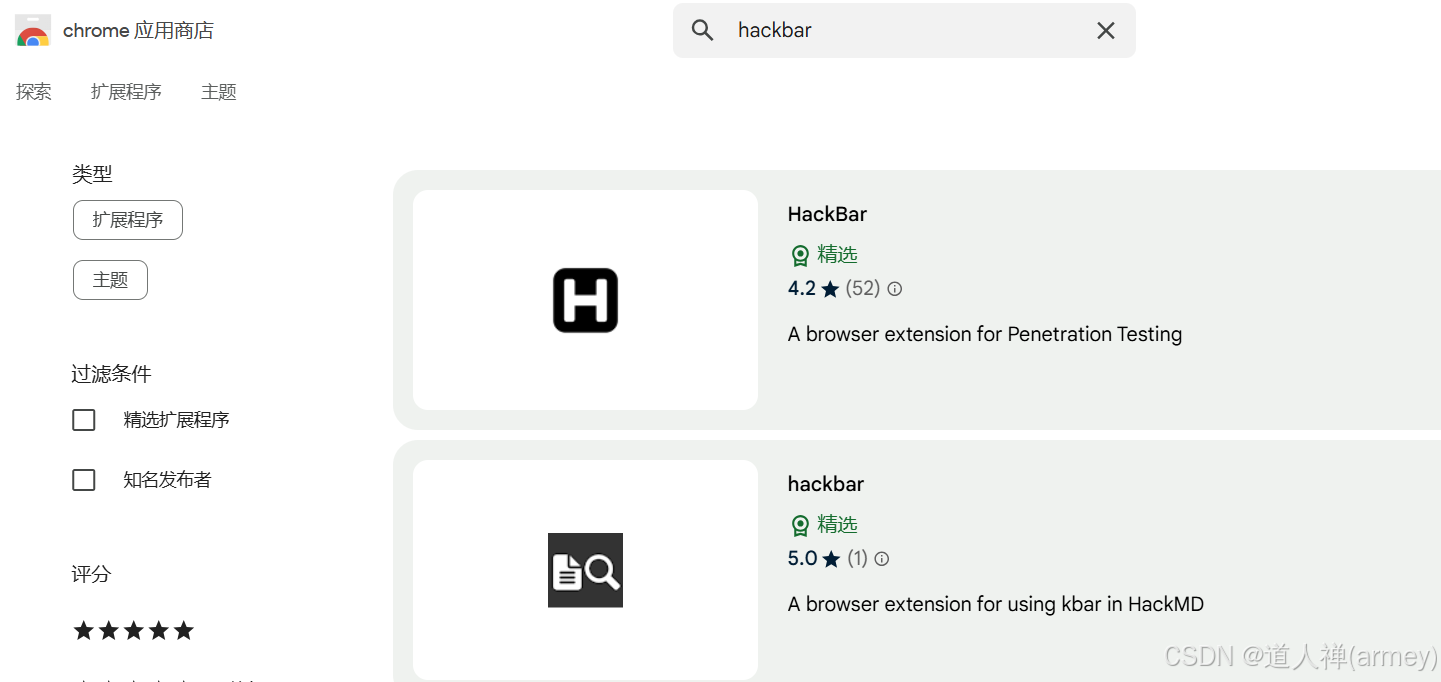Viewport: 1441px width, 682px height.
Task: Open rating info icon next to (52)
Action: (895, 289)
